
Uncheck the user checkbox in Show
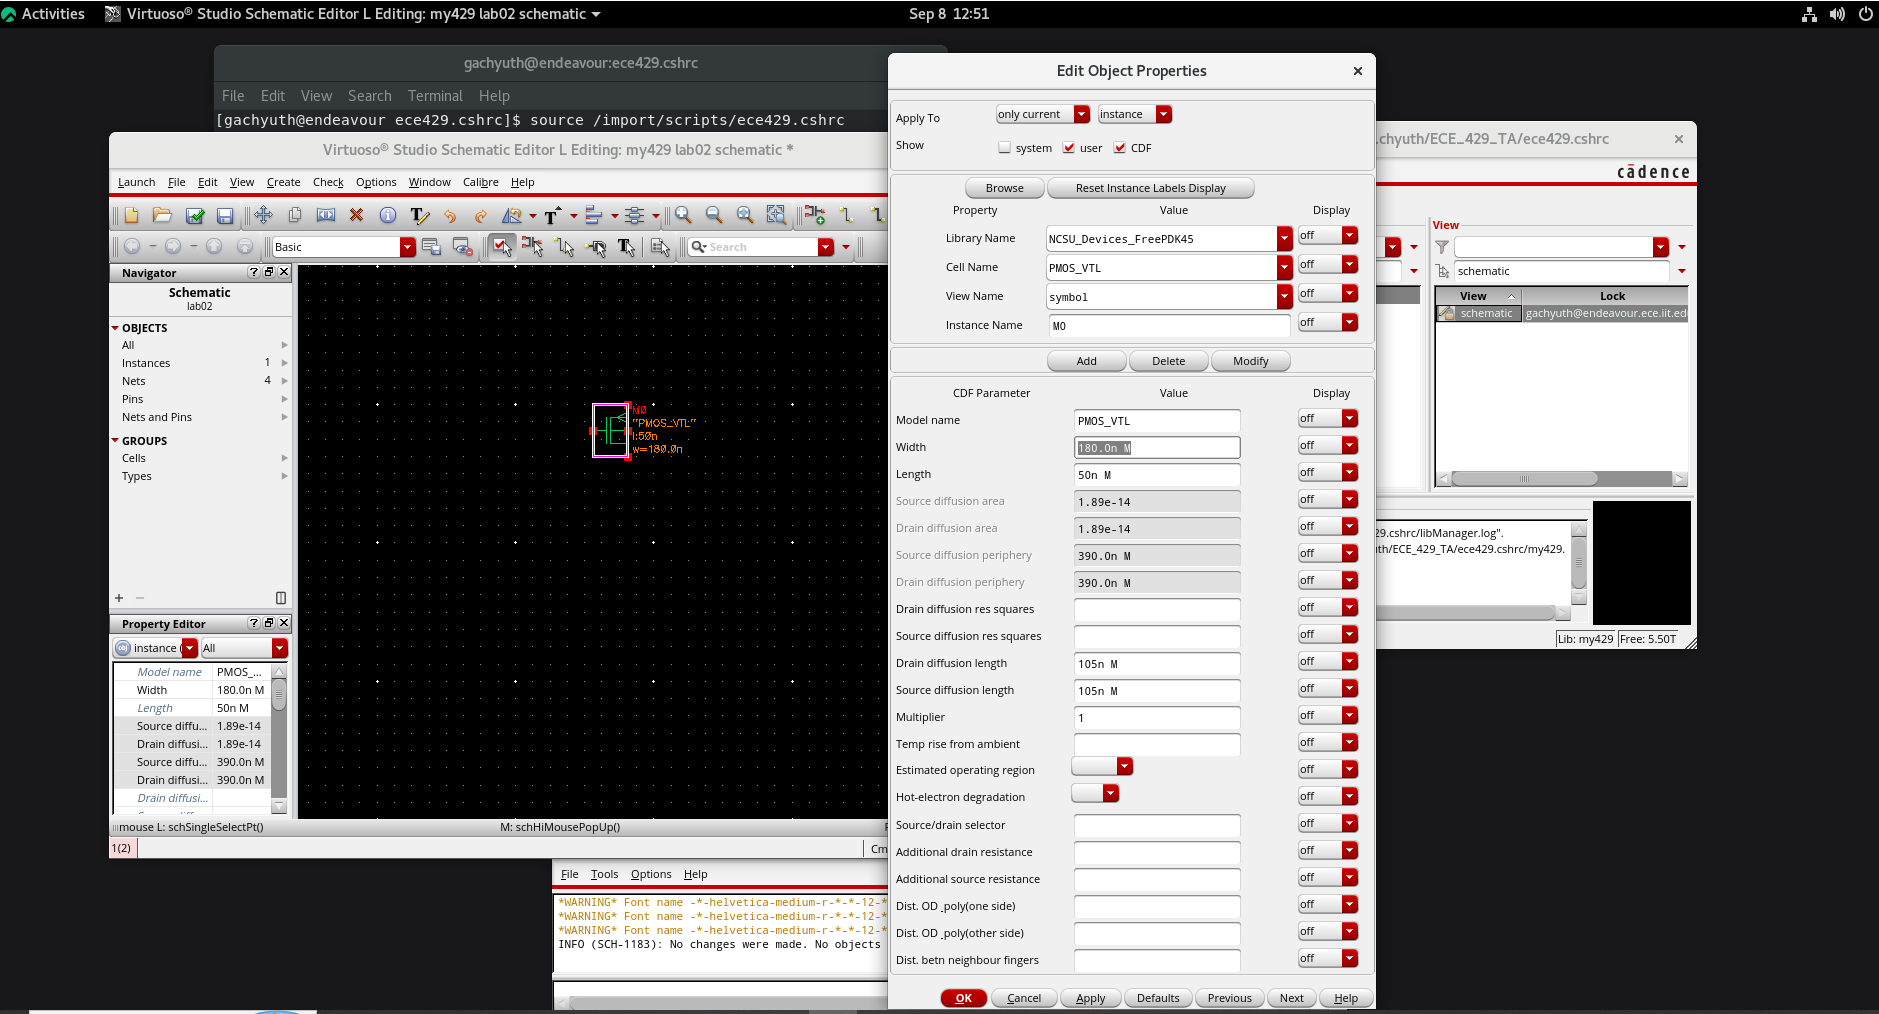tap(1069, 148)
